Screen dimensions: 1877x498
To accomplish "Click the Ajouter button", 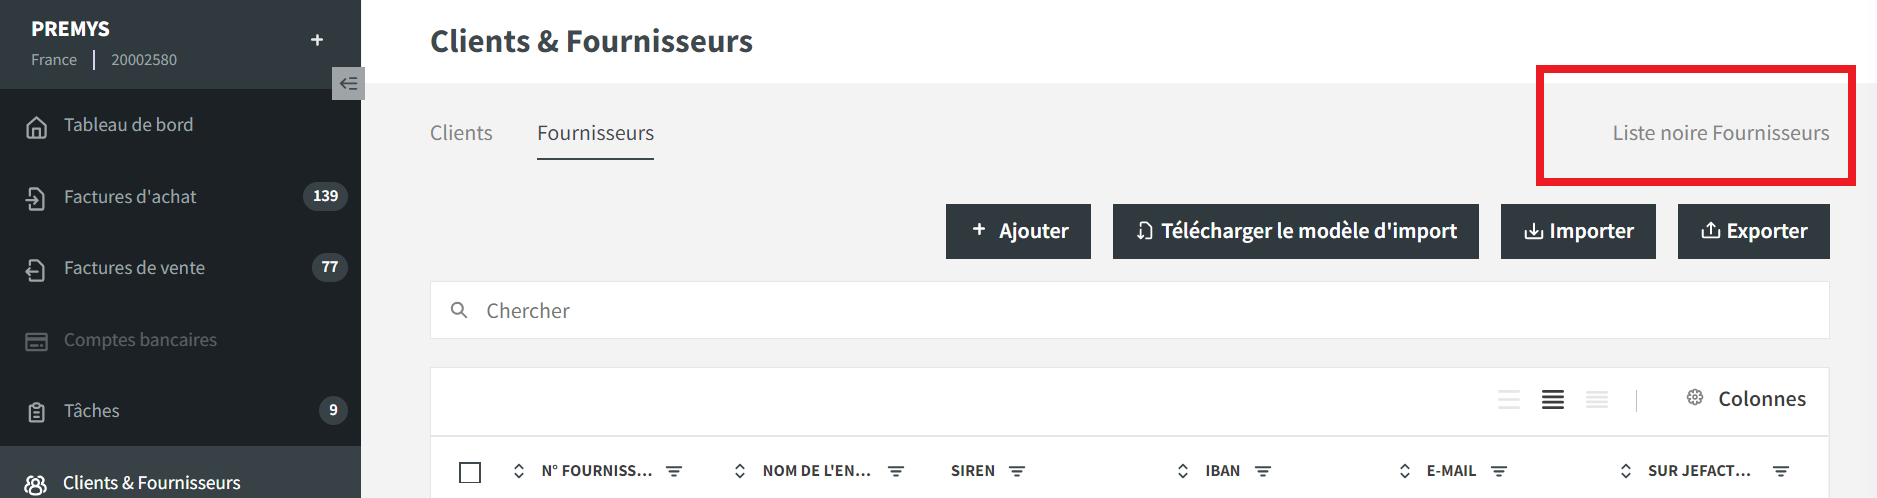I will [x=1018, y=231].
